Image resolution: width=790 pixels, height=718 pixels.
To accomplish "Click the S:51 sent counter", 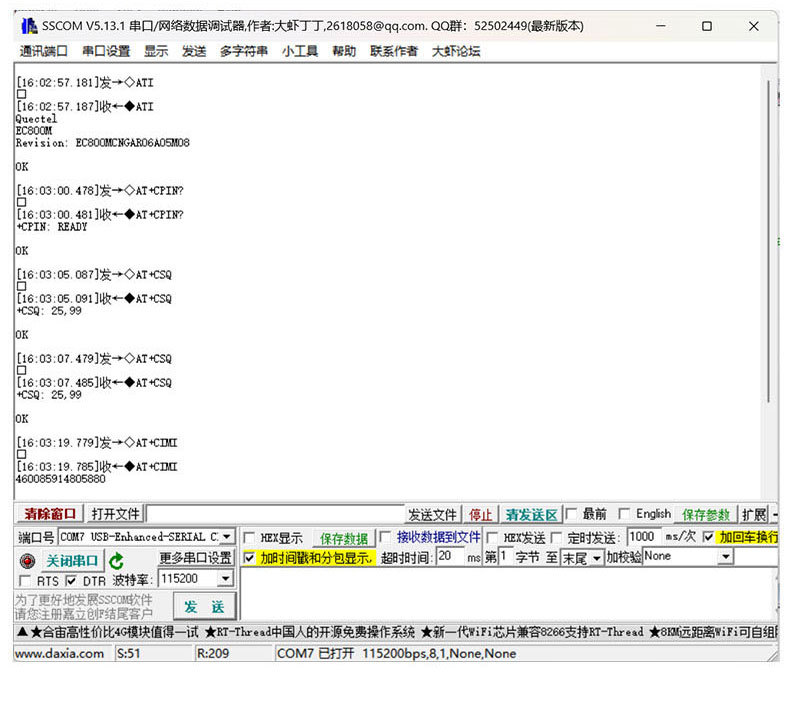I will coord(128,654).
